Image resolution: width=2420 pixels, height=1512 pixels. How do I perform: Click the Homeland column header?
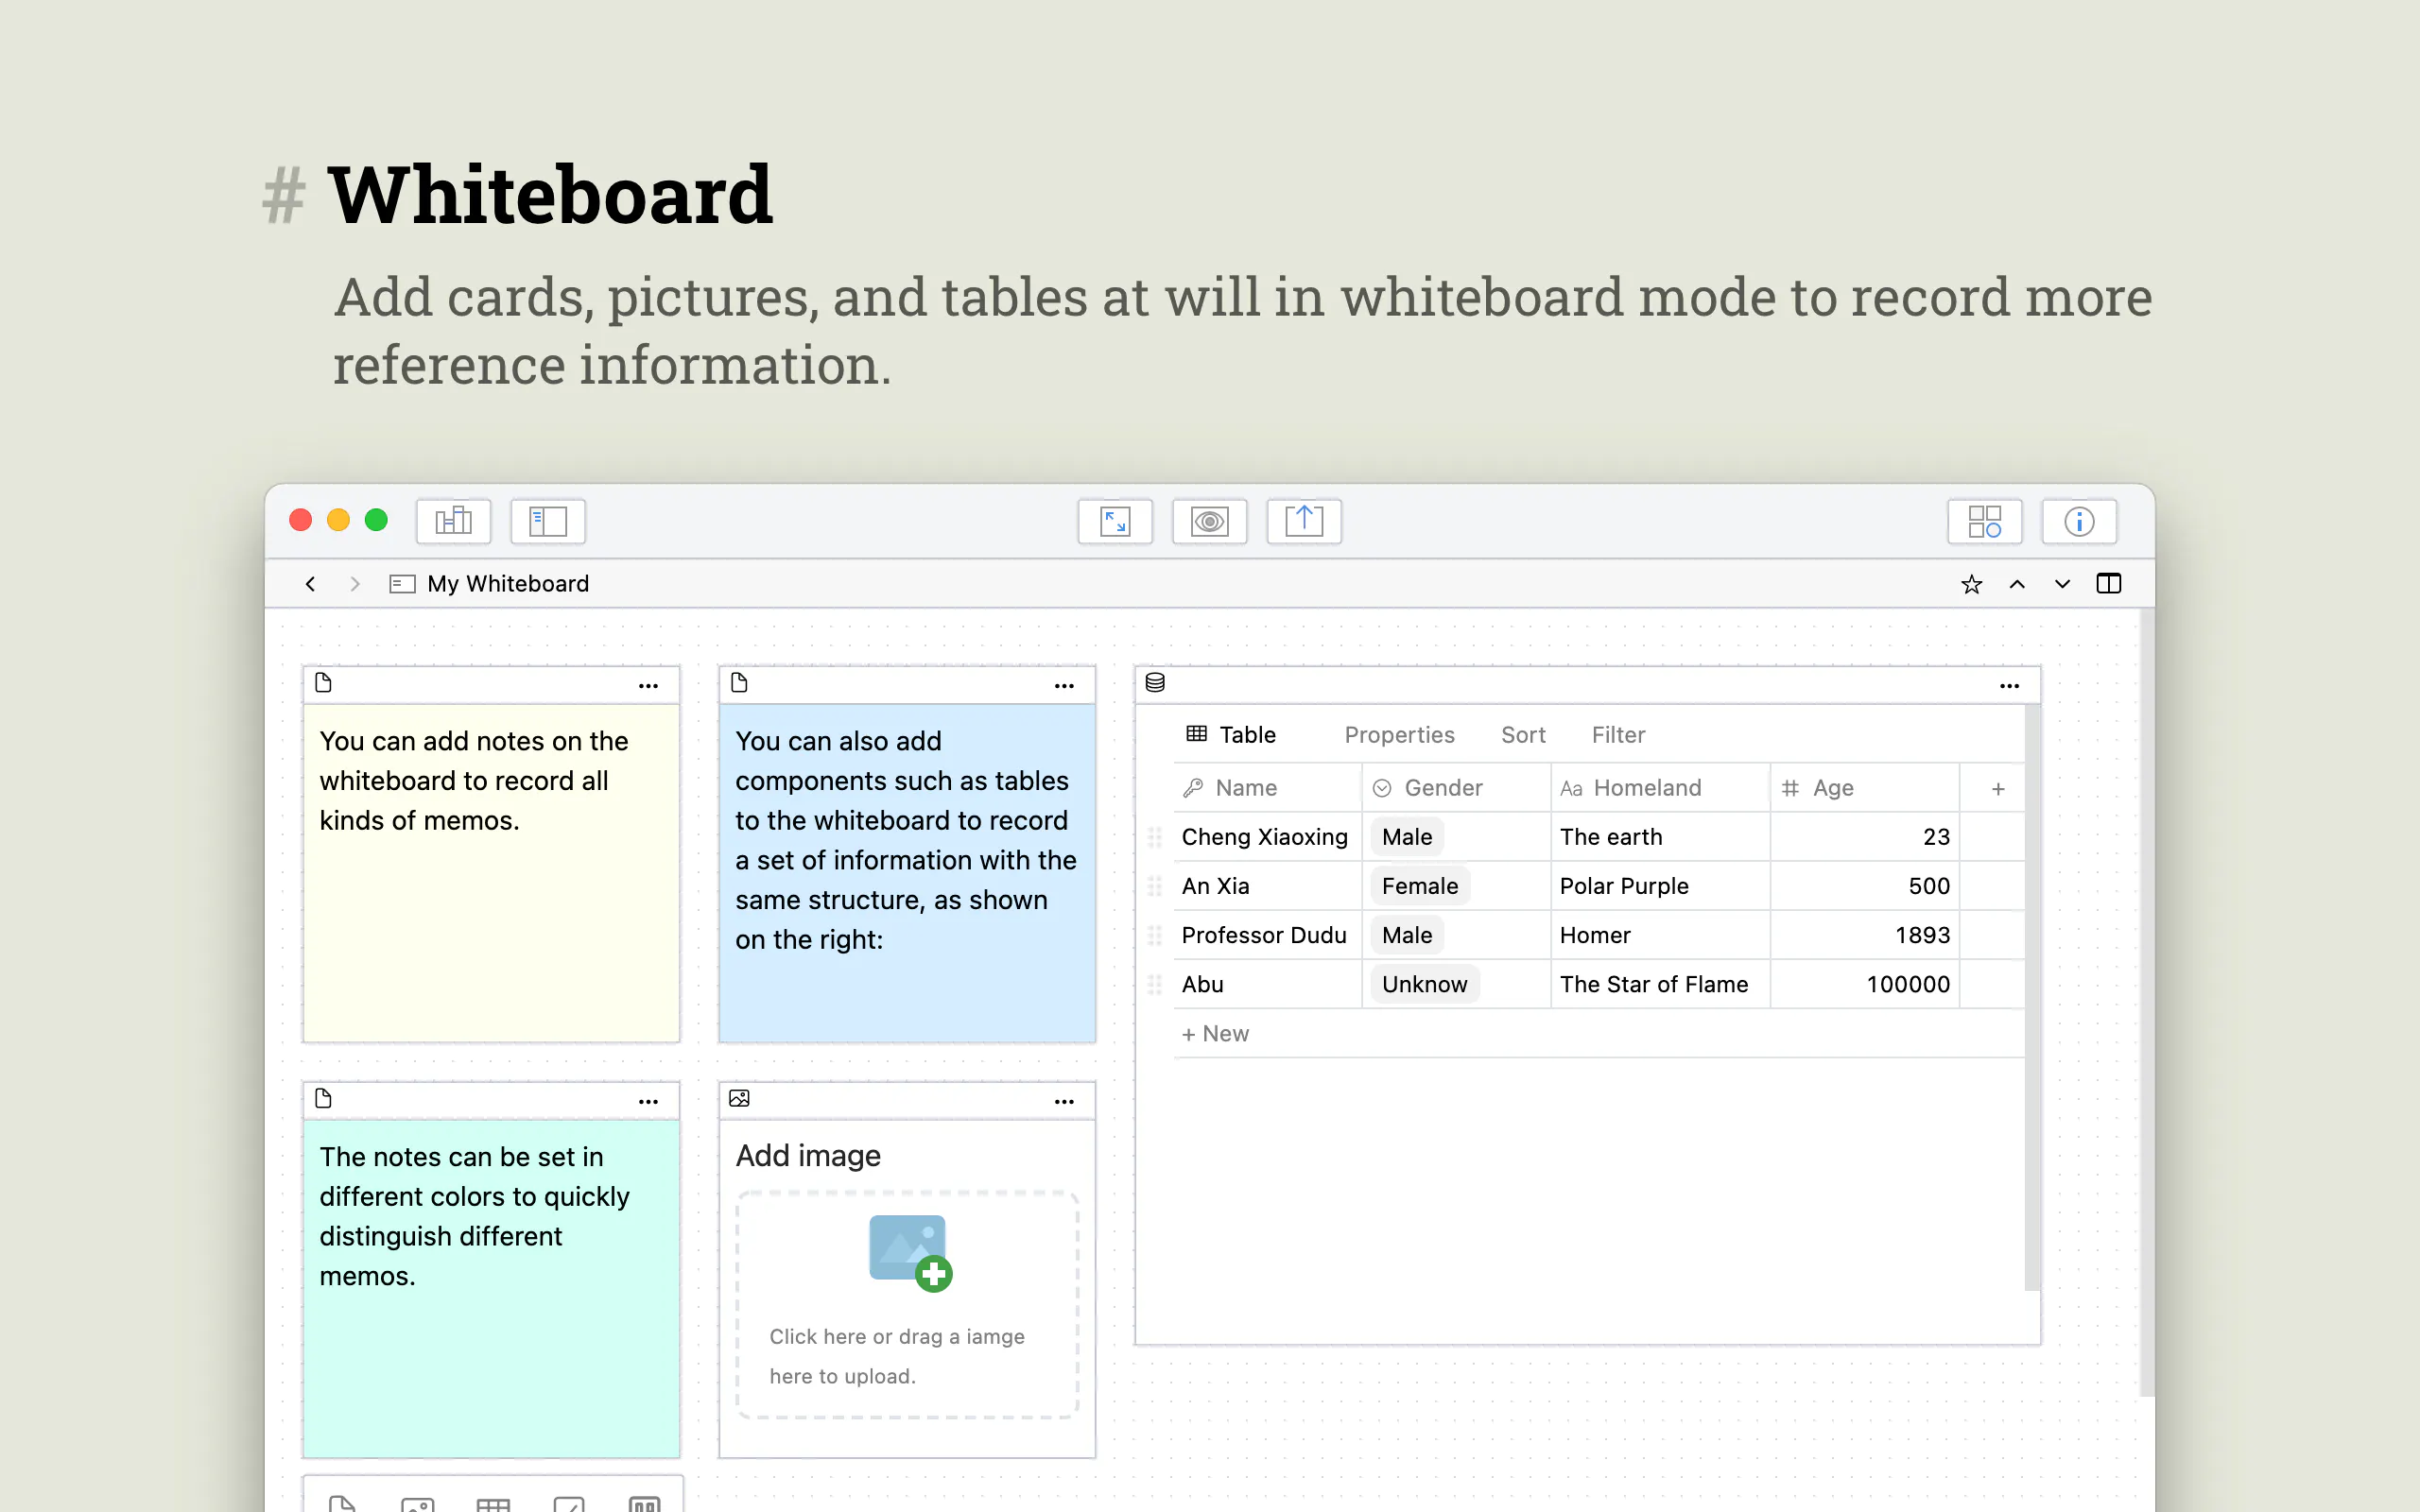pos(1660,788)
